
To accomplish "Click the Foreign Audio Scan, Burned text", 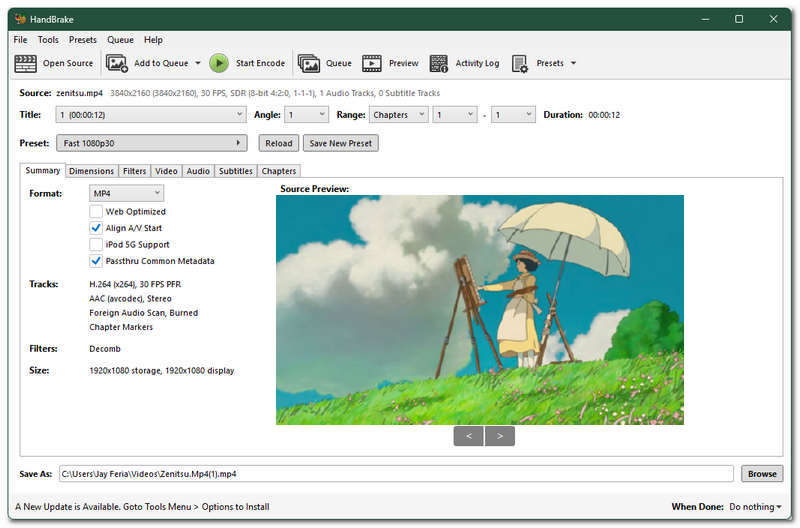I will coord(143,313).
